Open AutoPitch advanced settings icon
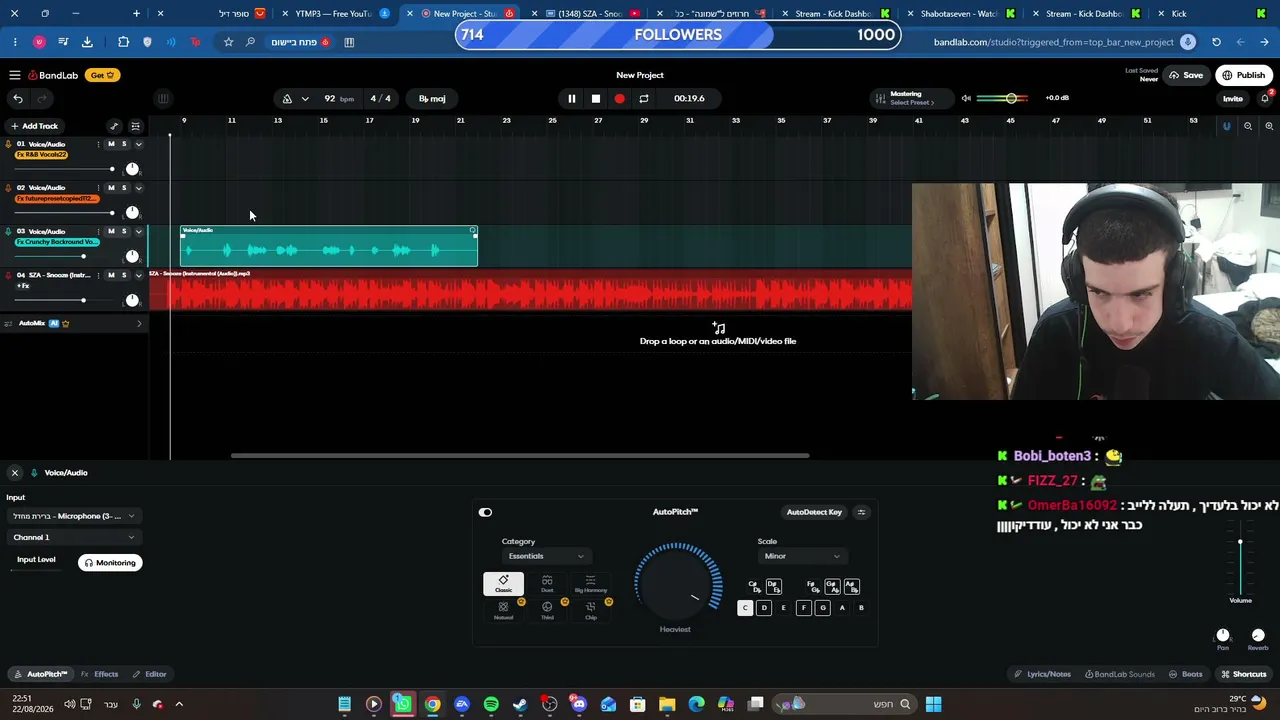 point(861,512)
